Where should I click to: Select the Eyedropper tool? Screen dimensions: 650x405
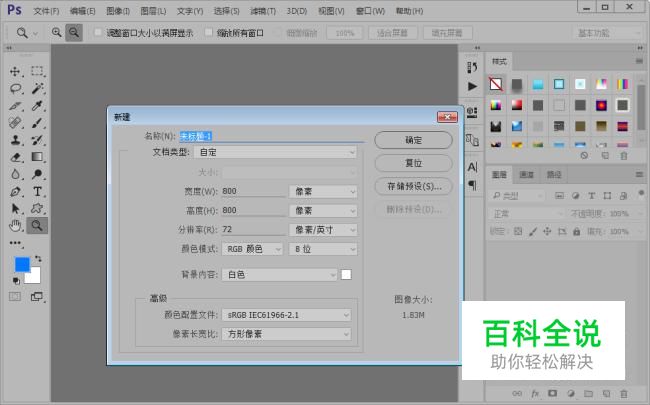(37, 106)
